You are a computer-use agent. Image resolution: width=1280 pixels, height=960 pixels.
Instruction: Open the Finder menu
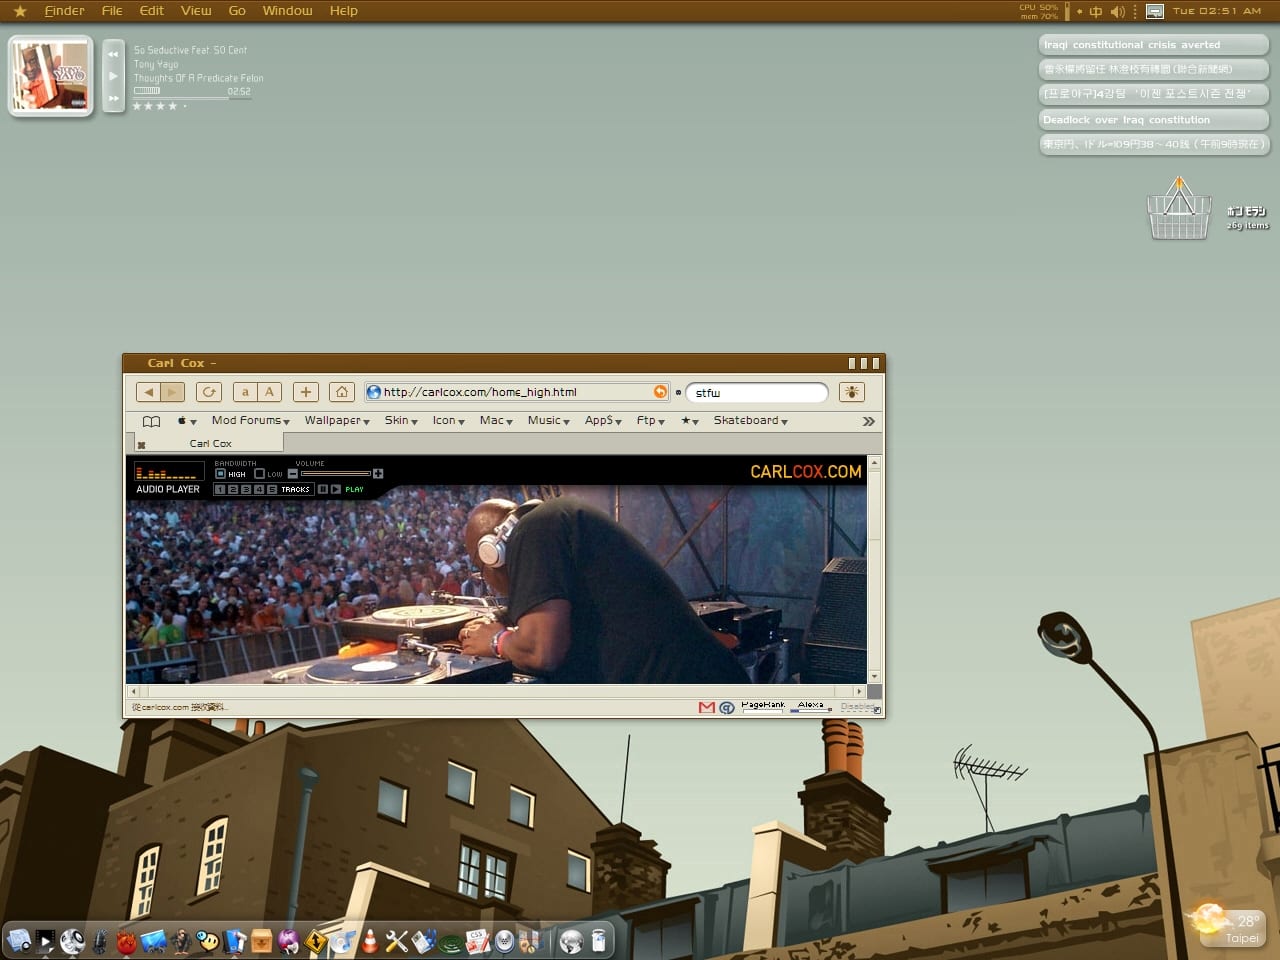point(64,11)
